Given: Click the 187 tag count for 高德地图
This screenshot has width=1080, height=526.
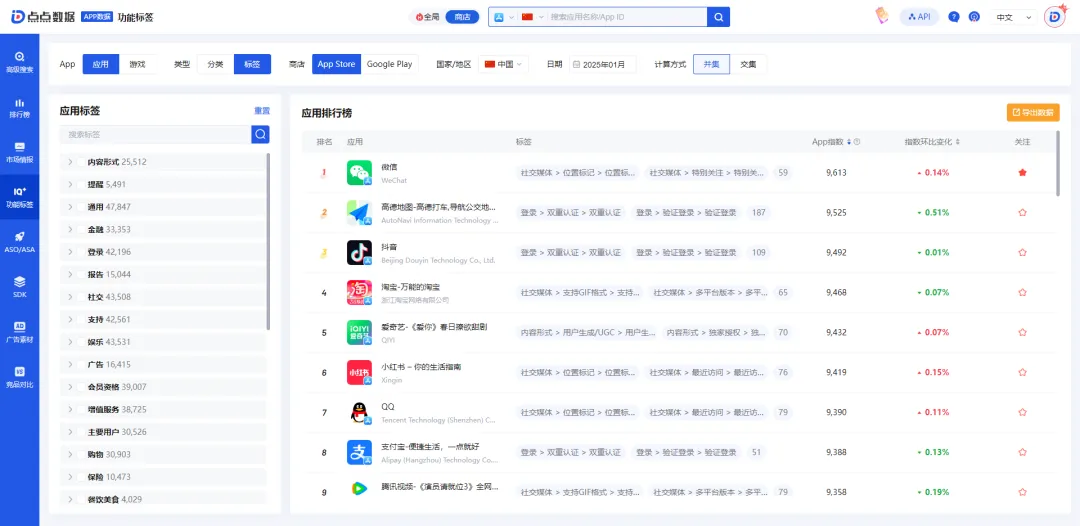Looking at the screenshot, I should [758, 213].
